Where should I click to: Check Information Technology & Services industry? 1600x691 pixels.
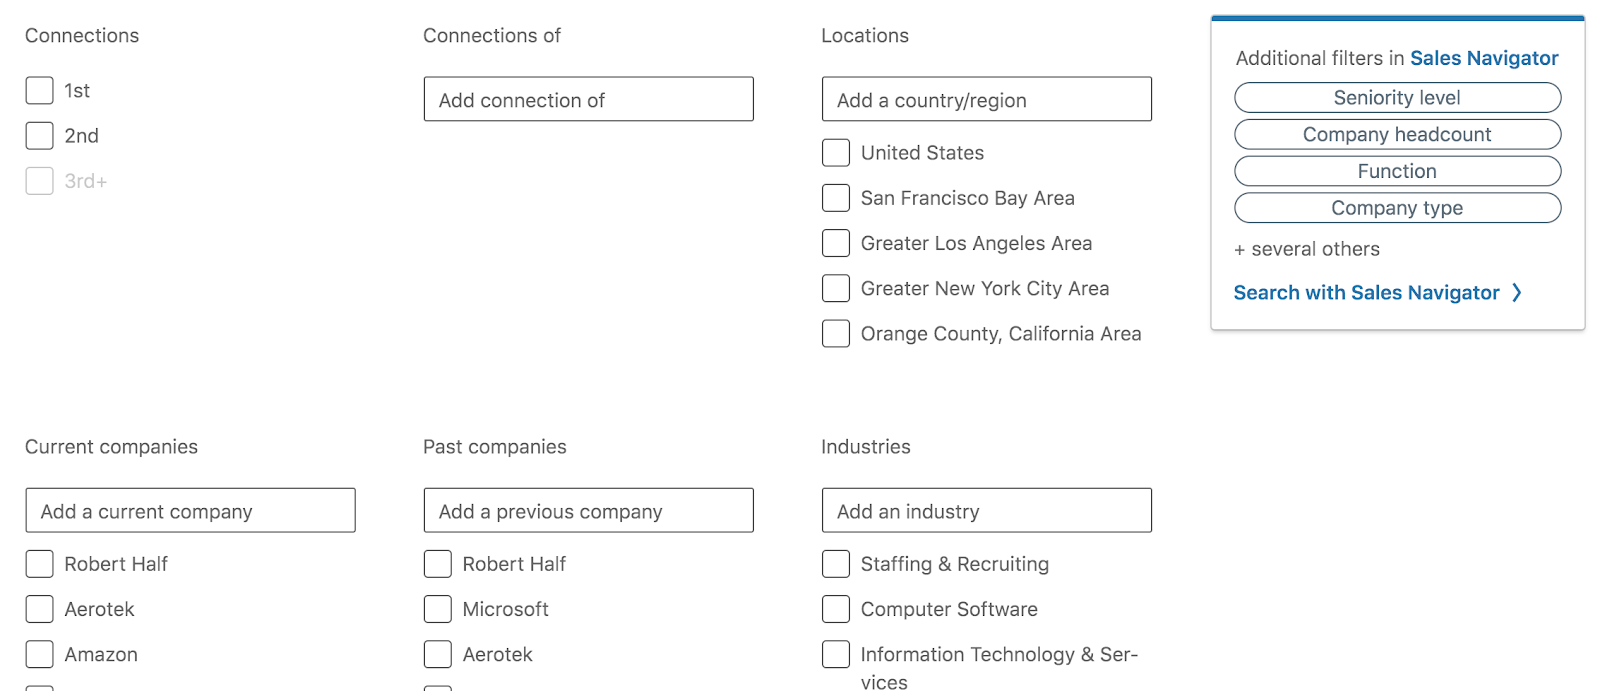tap(836, 653)
